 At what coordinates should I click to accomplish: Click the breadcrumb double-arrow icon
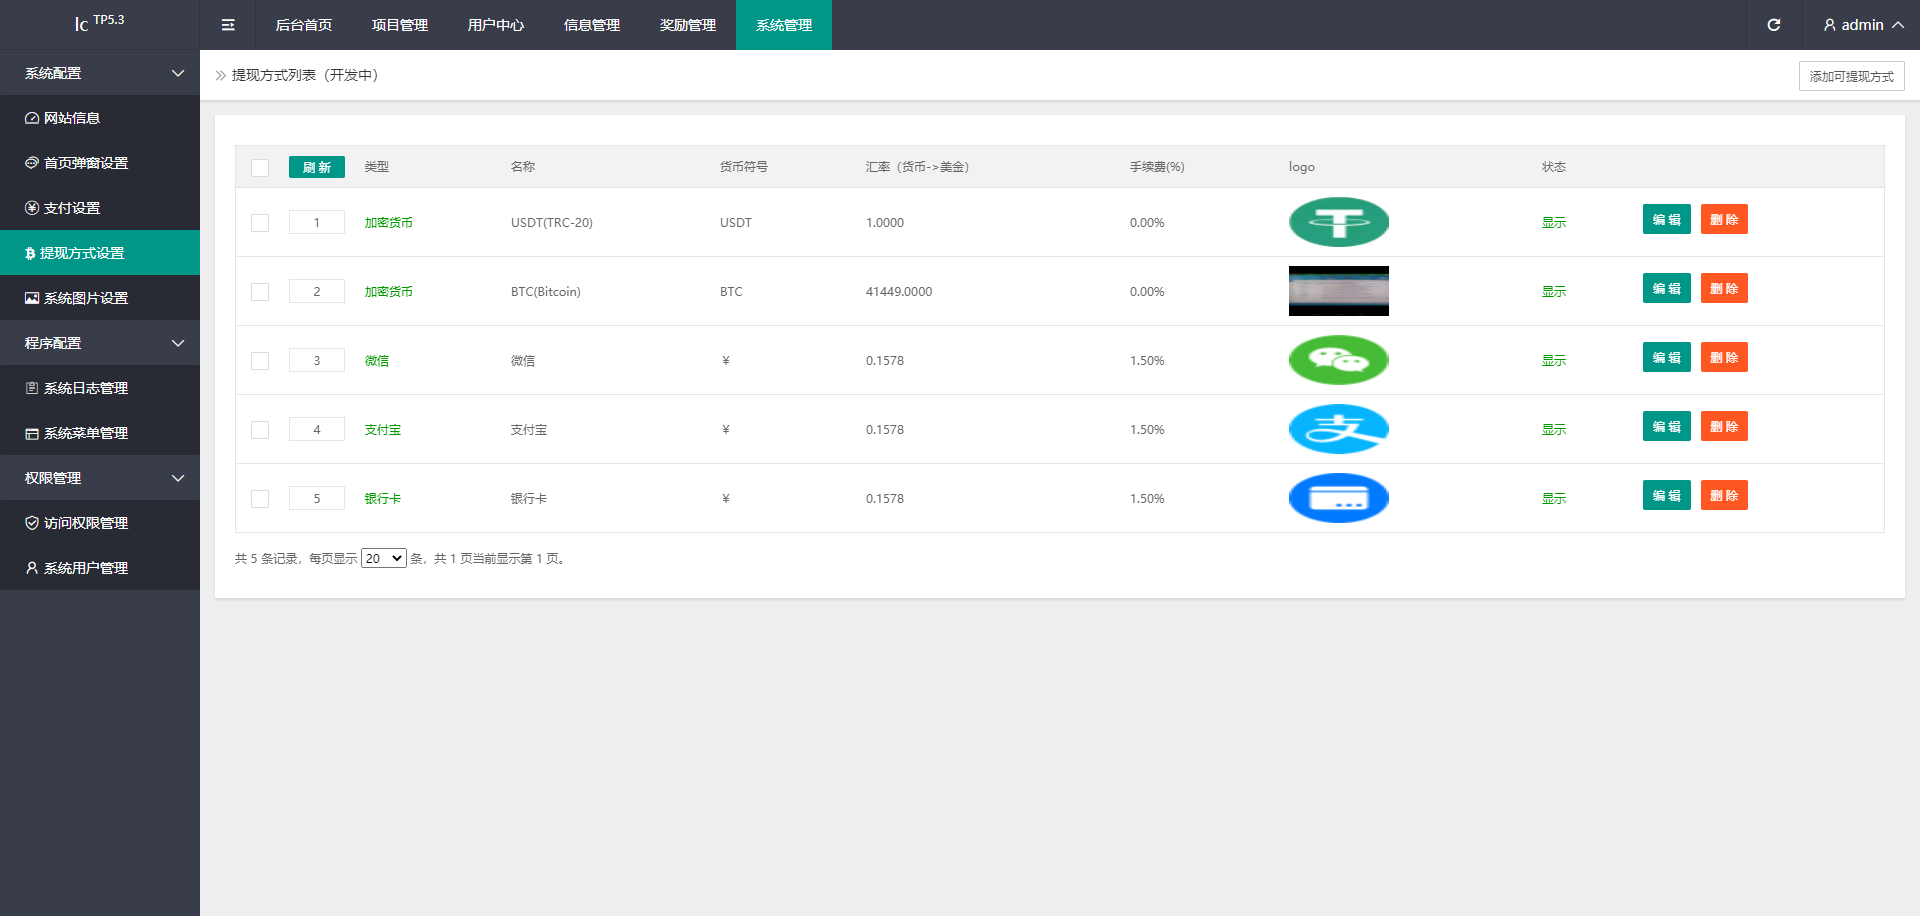coord(221,75)
